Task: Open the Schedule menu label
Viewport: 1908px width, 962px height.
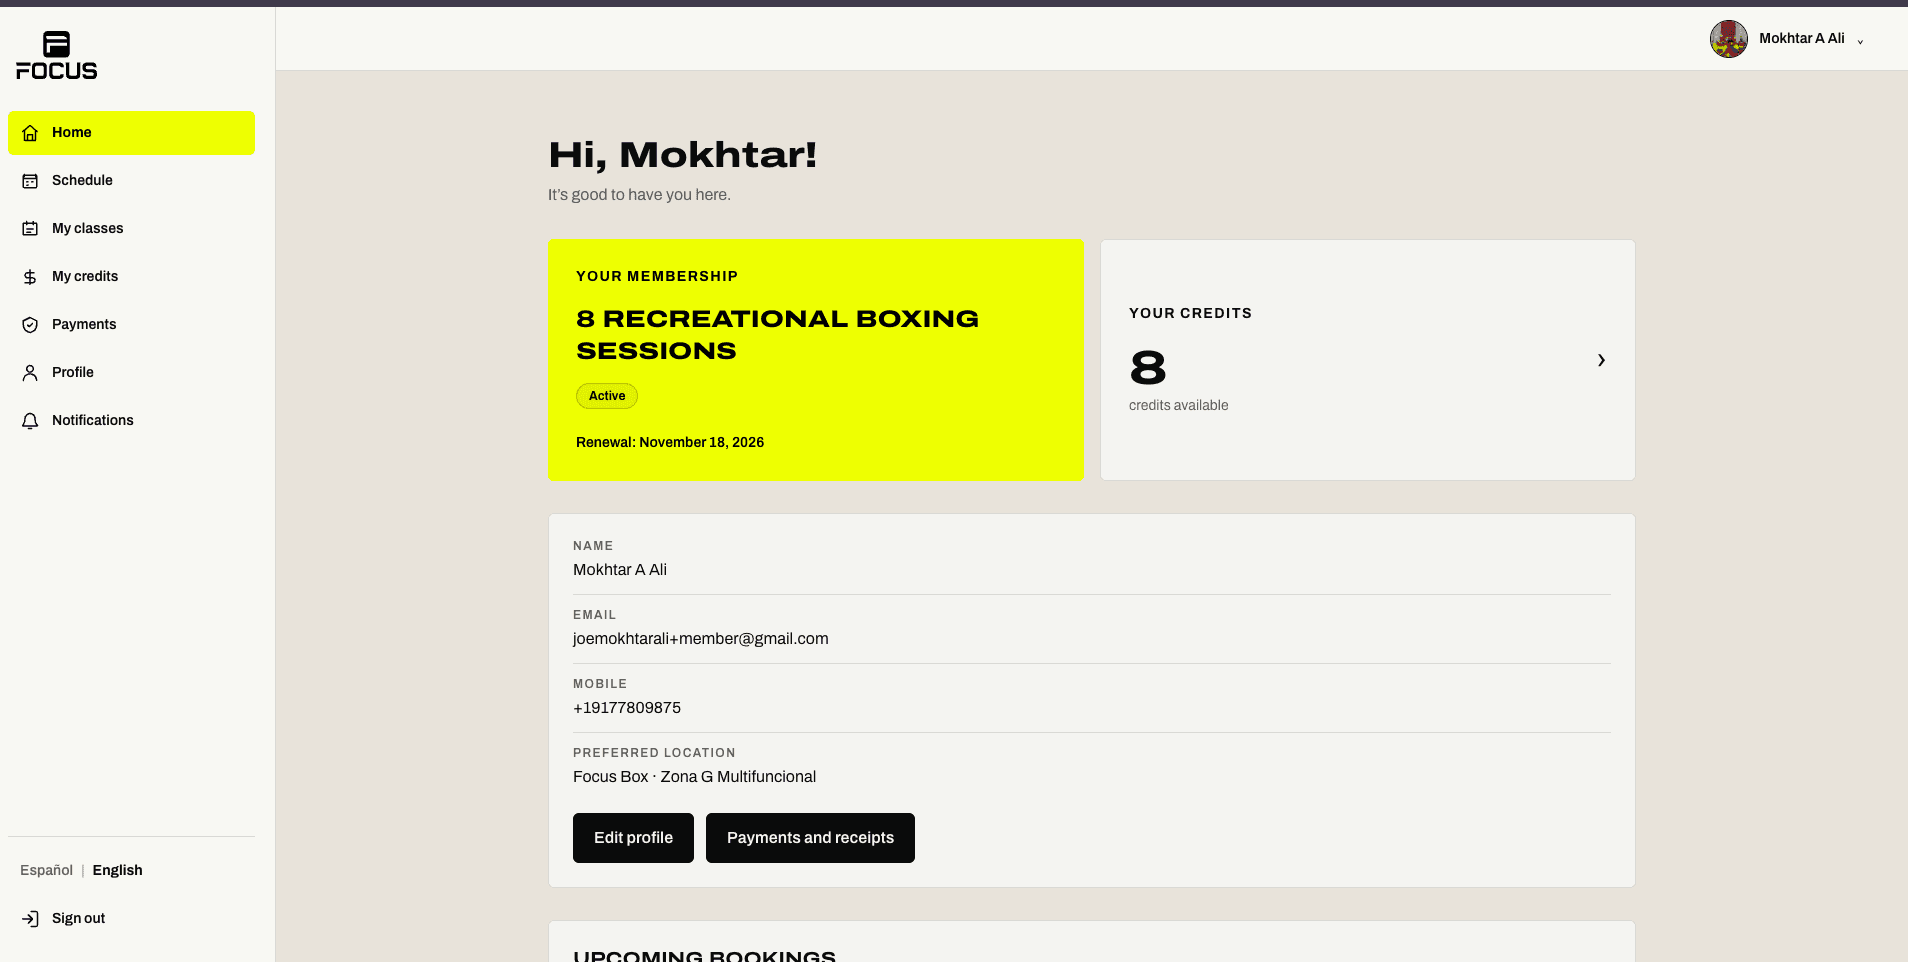Action: [82, 180]
